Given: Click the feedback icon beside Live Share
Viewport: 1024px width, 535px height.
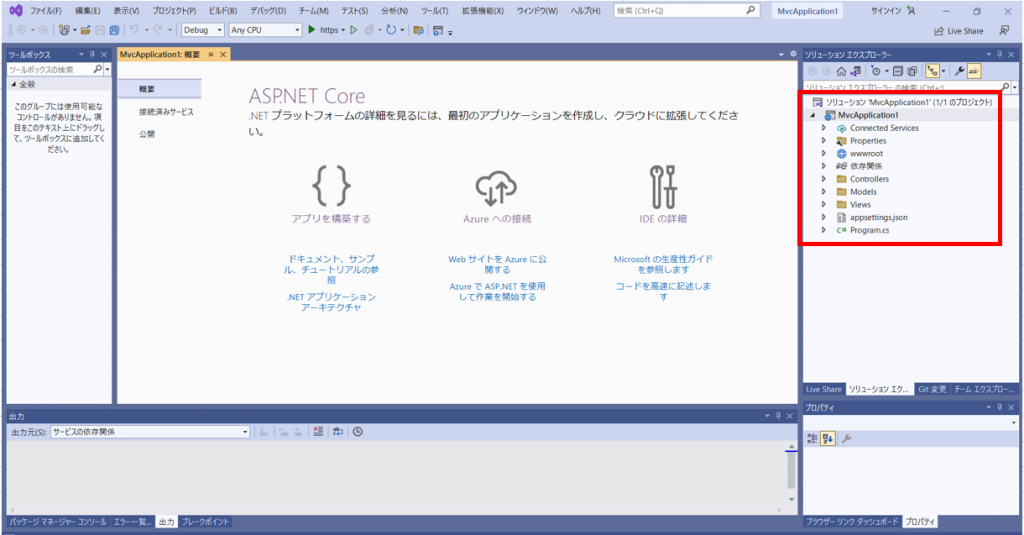Looking at the screenshot, I should click(1004, 30).
